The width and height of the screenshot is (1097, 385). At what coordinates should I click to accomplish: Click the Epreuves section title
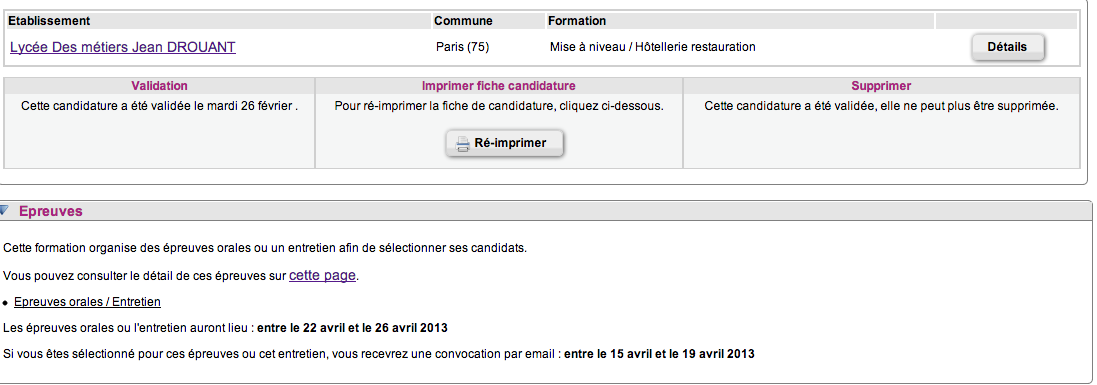(50, 211)
